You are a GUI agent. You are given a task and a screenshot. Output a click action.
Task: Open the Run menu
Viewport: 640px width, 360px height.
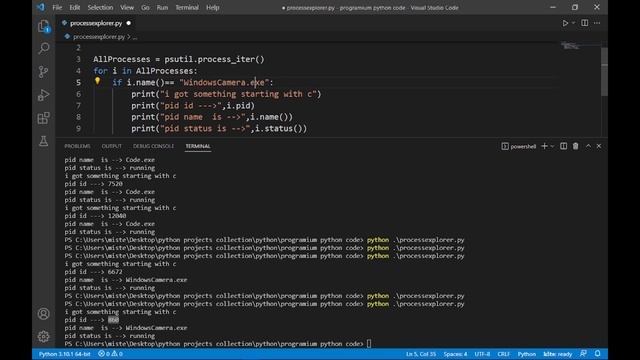pos(162,7)
